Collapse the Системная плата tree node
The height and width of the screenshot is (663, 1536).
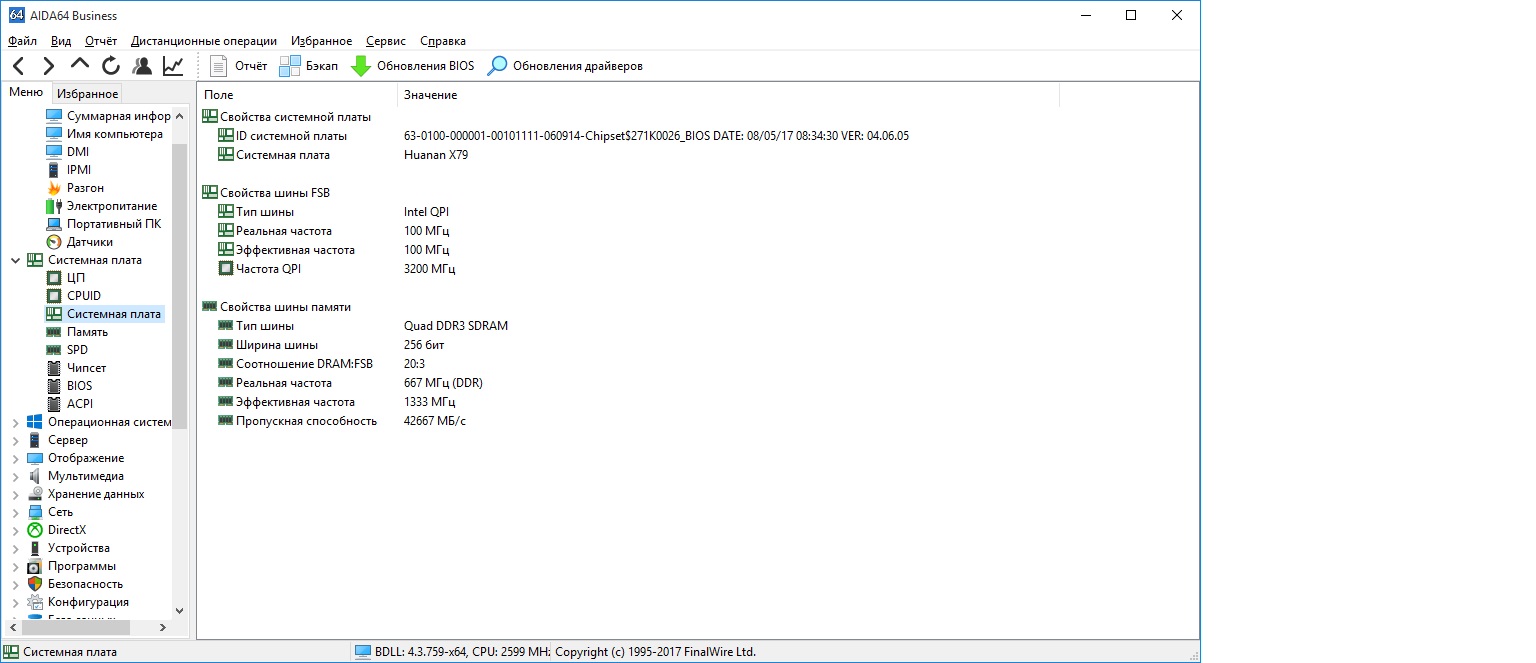tap(15, 260)
